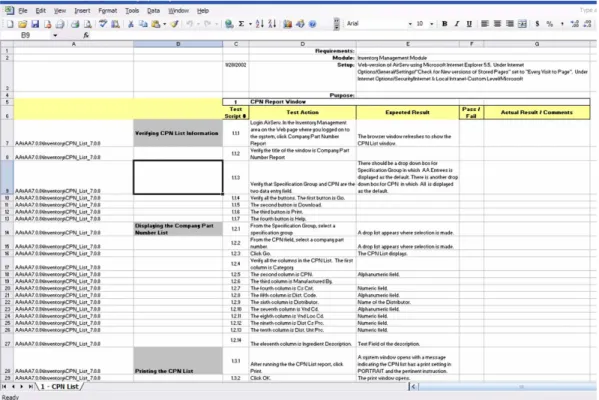
Task: Save the workbook with the floppy icon
Action: coord(35,24)
